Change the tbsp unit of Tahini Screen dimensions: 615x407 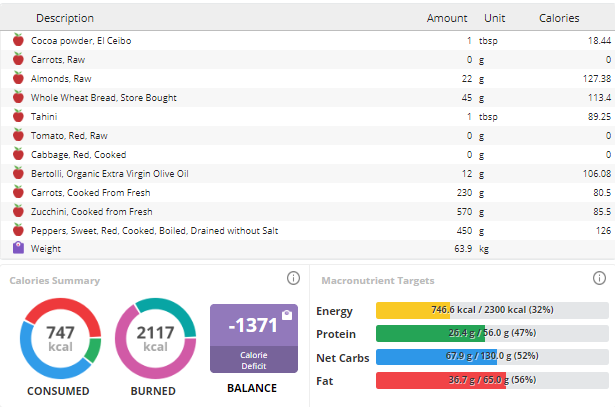coord(488,117)
